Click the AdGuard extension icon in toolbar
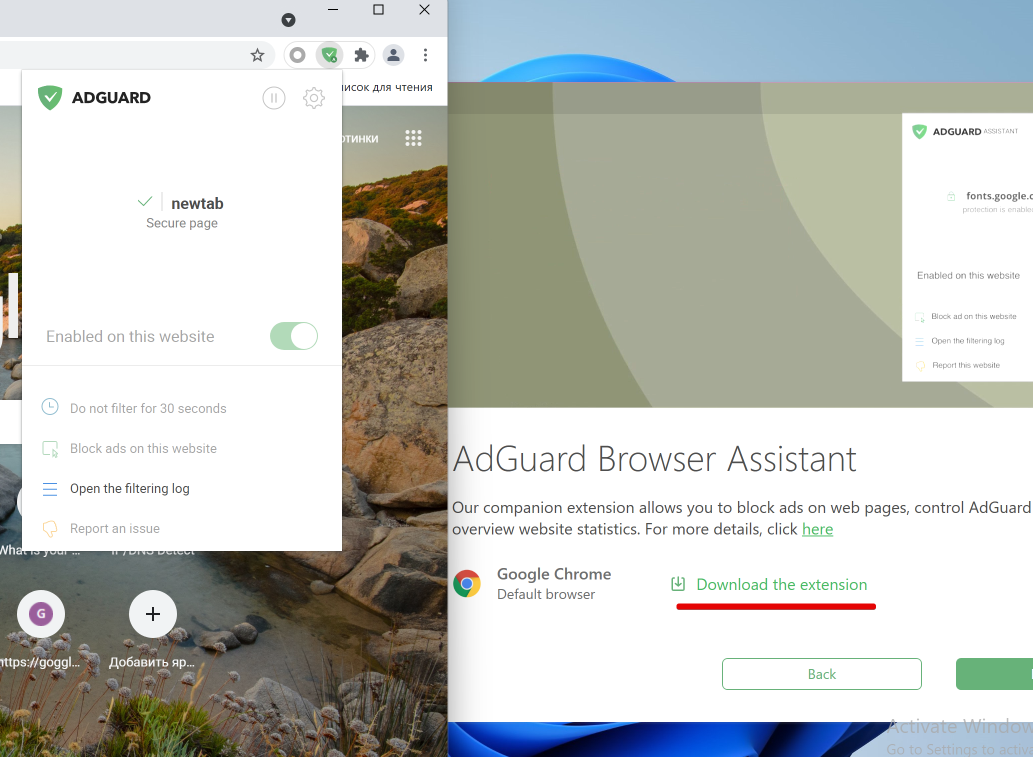This screenshot has width=1033, height=757. click(x=329, y=55)
